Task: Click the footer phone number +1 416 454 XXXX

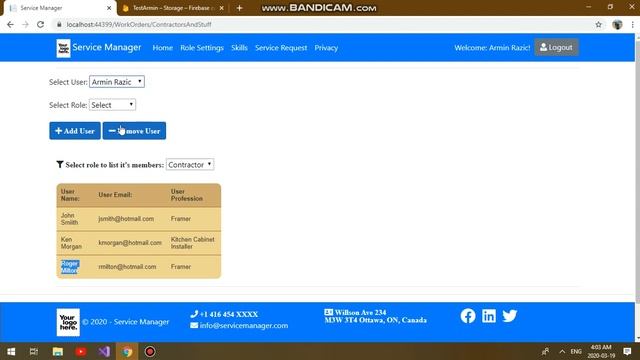Action: [x=229, y=314]
